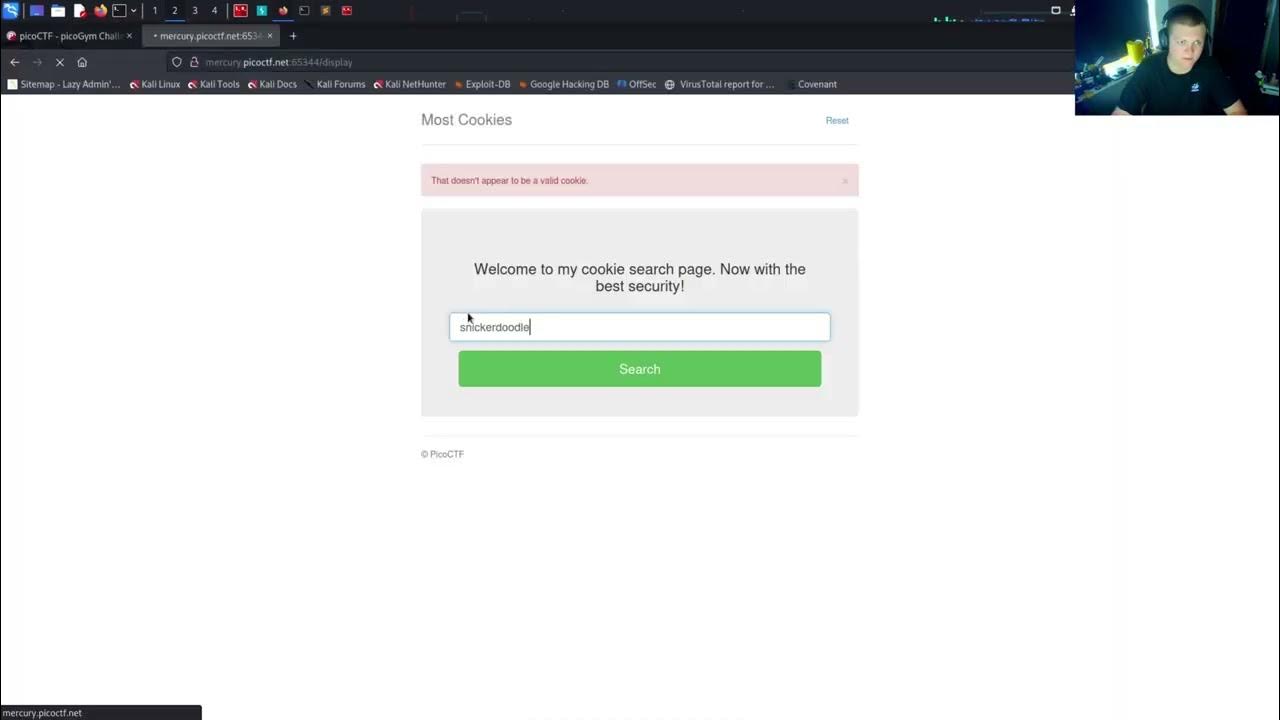The width and height of the screenshot is (1280, 720).
Task: Click the green Search button
Action: click(640, 369)
